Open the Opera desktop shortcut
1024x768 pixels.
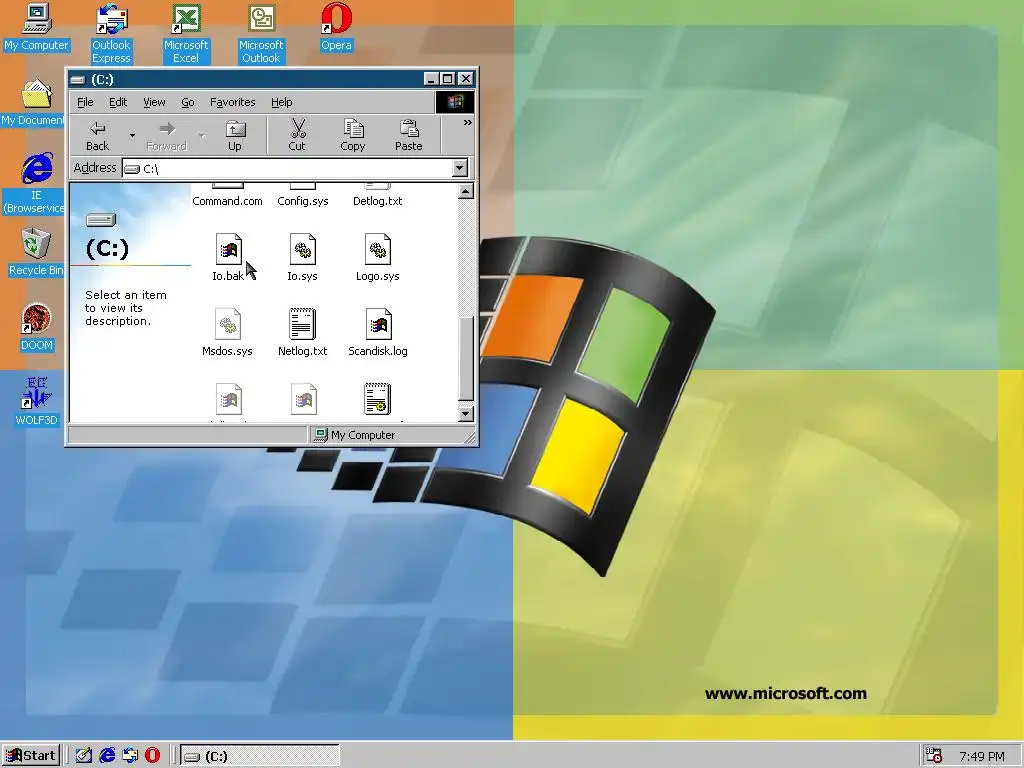click(x=336, y=28)
